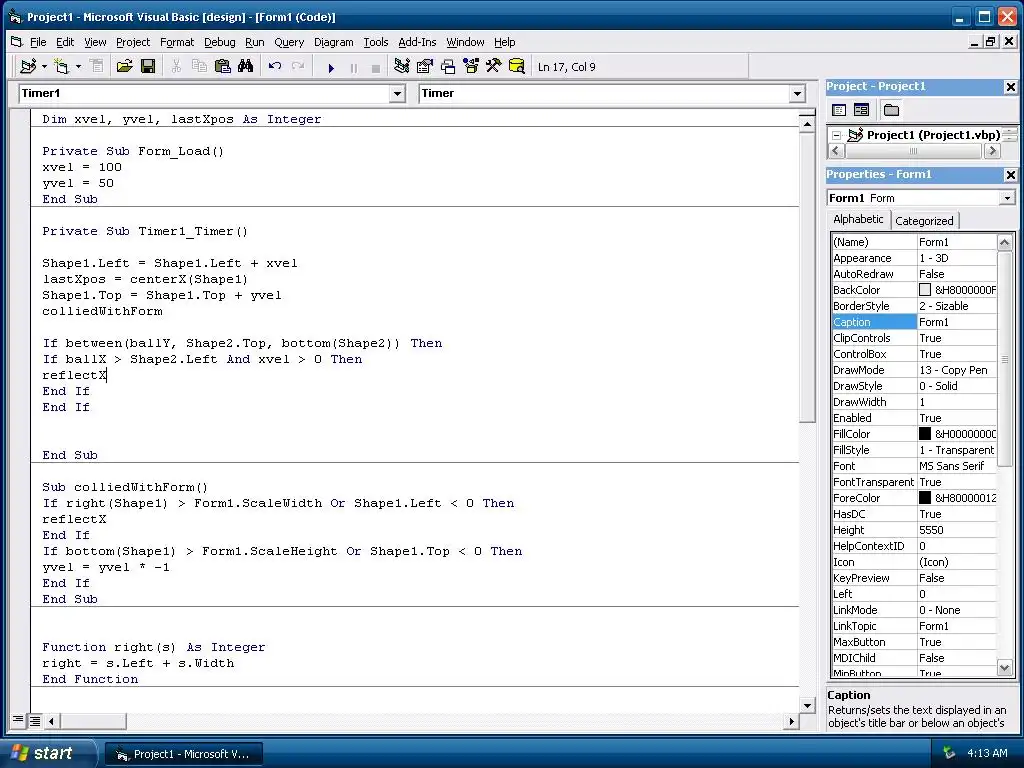Click the code editor scroll down arrow
This screenshot has width=1024, height=768.
(807, 705)
